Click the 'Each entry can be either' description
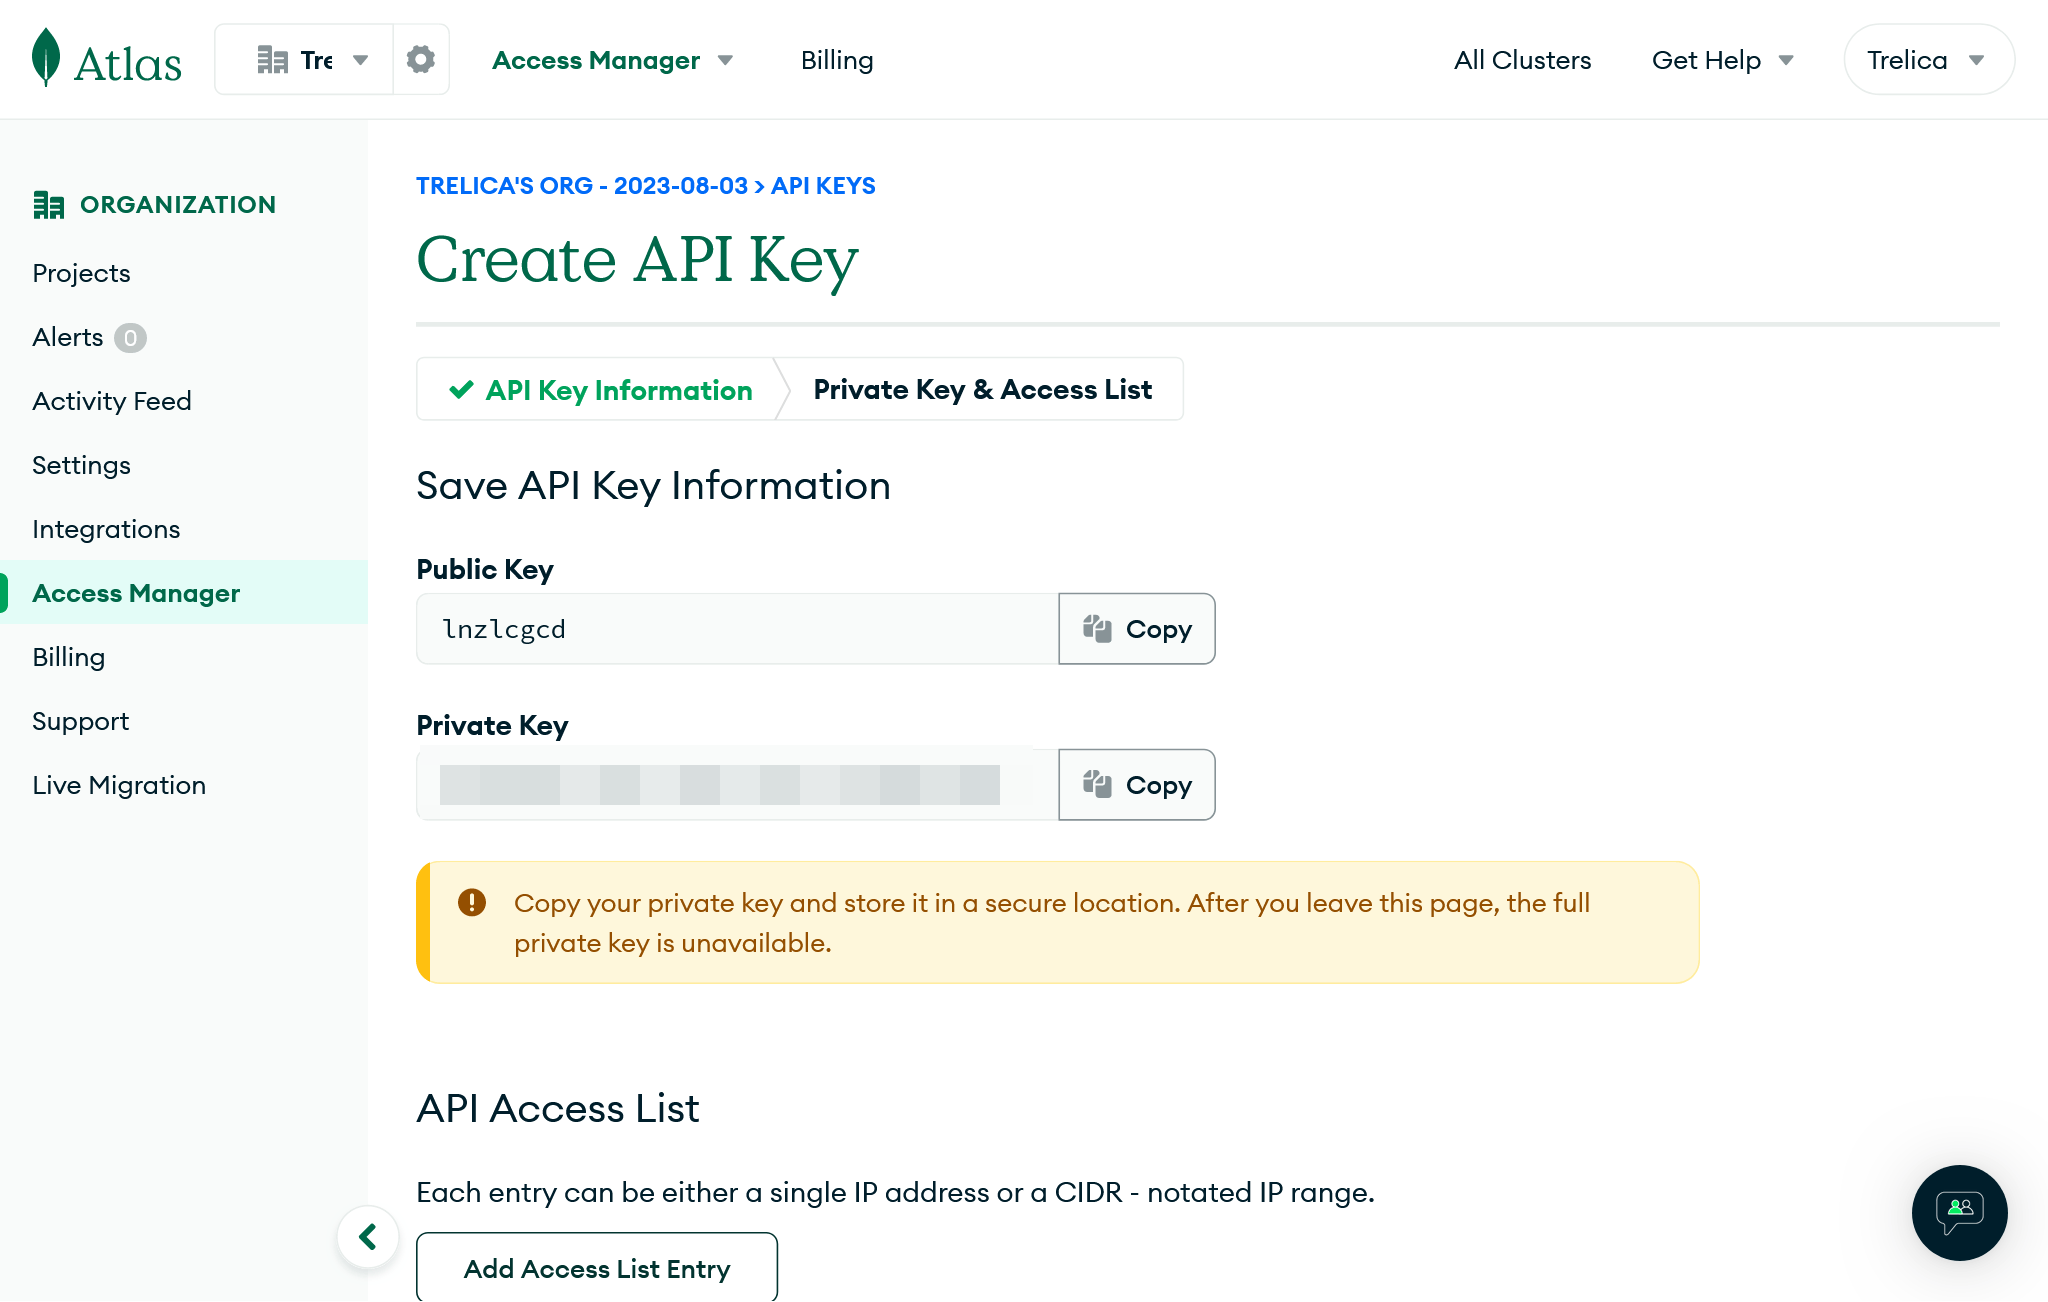 click(x=895, y=1192)
